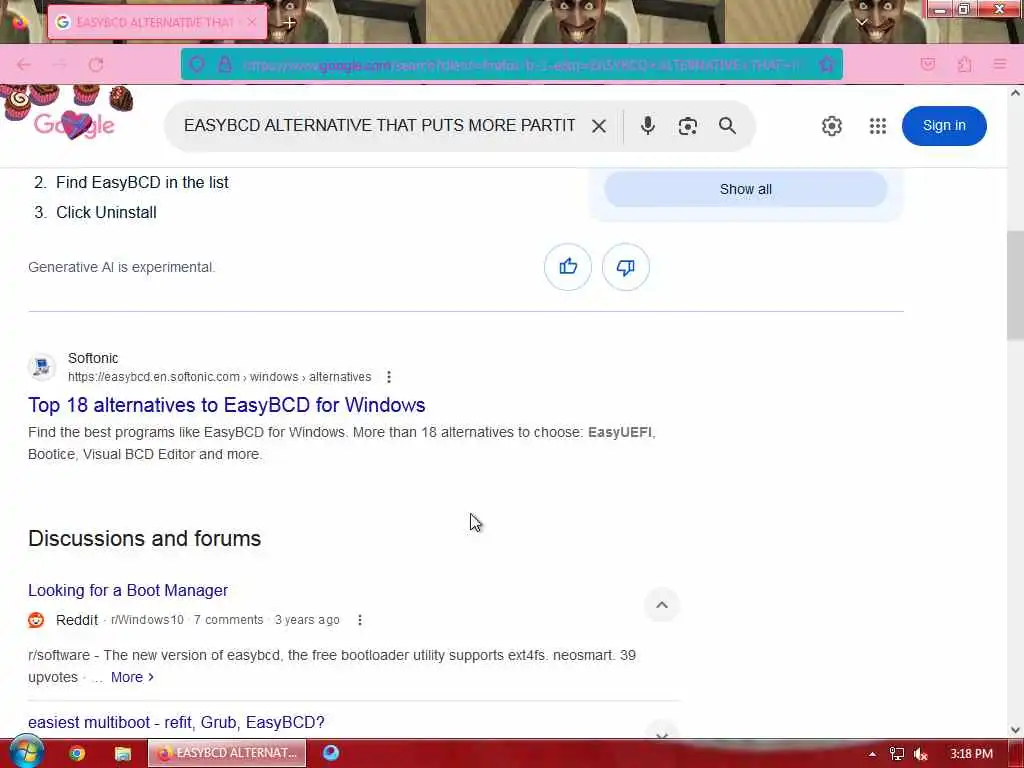Click the Show all button
Image resolution: width=1024 pixels, height=768 pixels.
(745, 189)
